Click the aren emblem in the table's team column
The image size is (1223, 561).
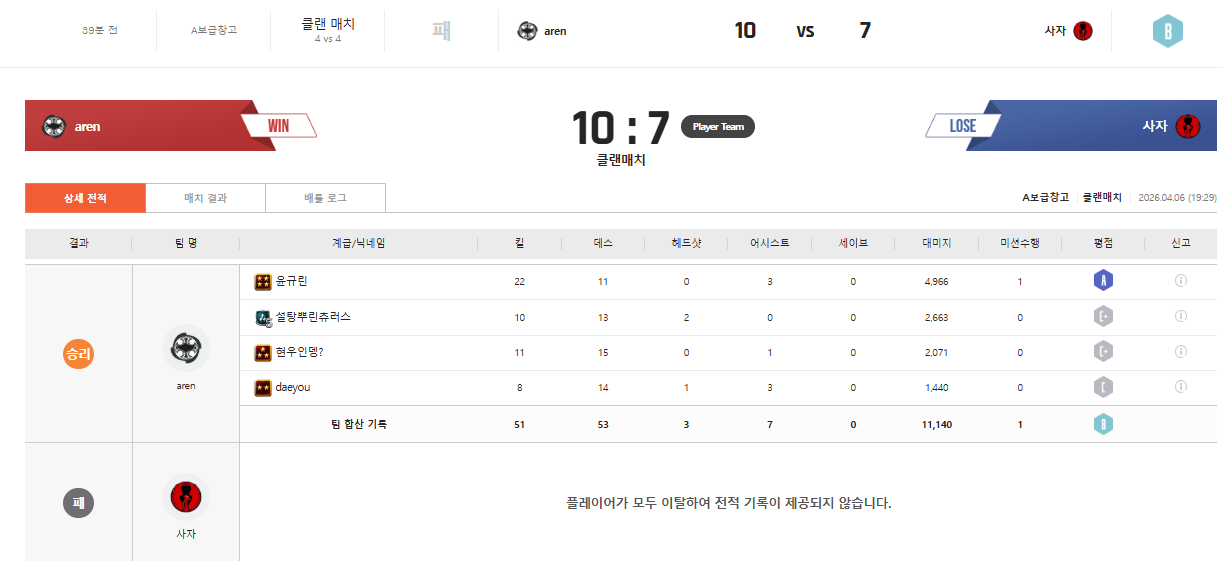[186, 347]
